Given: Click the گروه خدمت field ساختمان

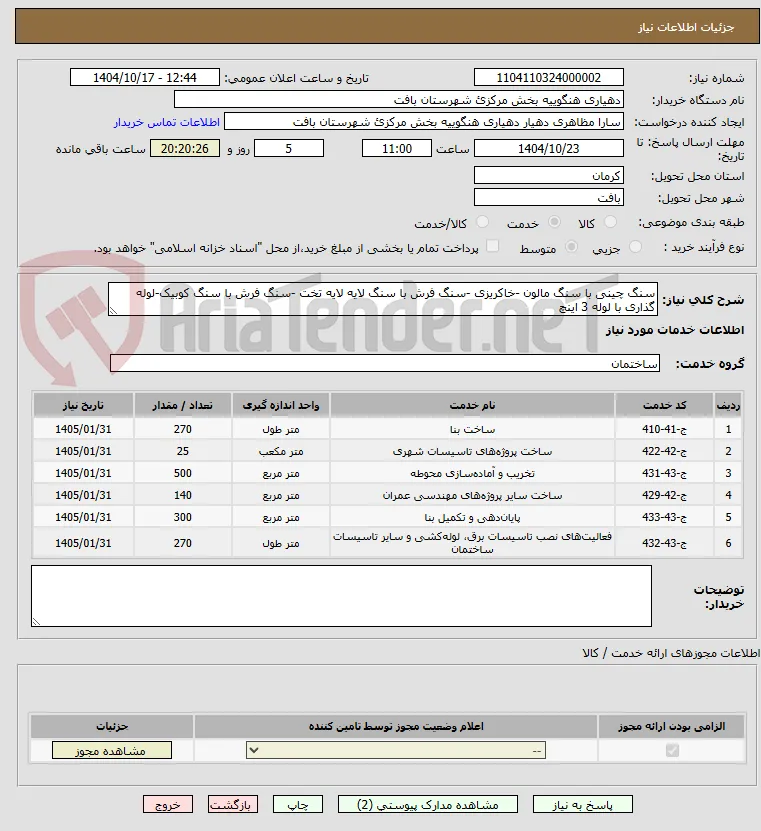Looking at the screenshot, I should pos(385,364).
